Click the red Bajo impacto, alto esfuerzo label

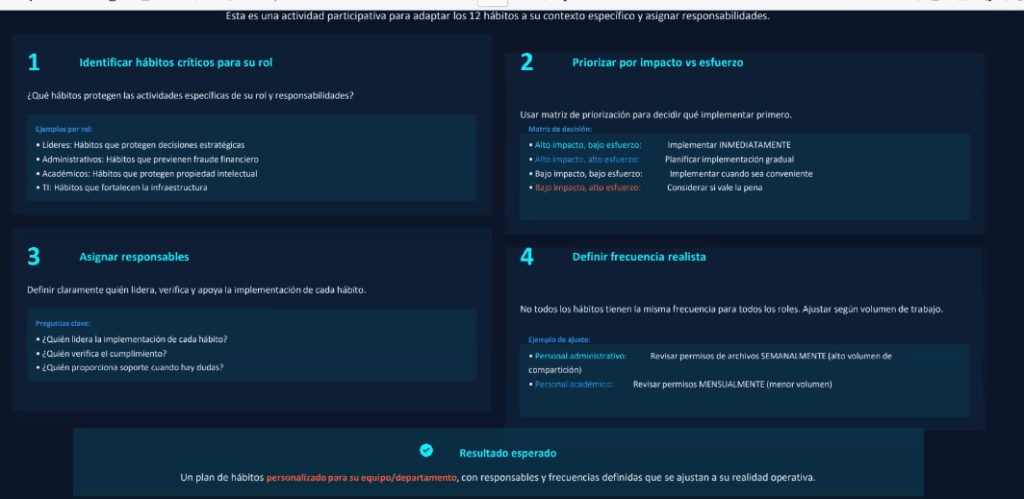pos(587,187)
